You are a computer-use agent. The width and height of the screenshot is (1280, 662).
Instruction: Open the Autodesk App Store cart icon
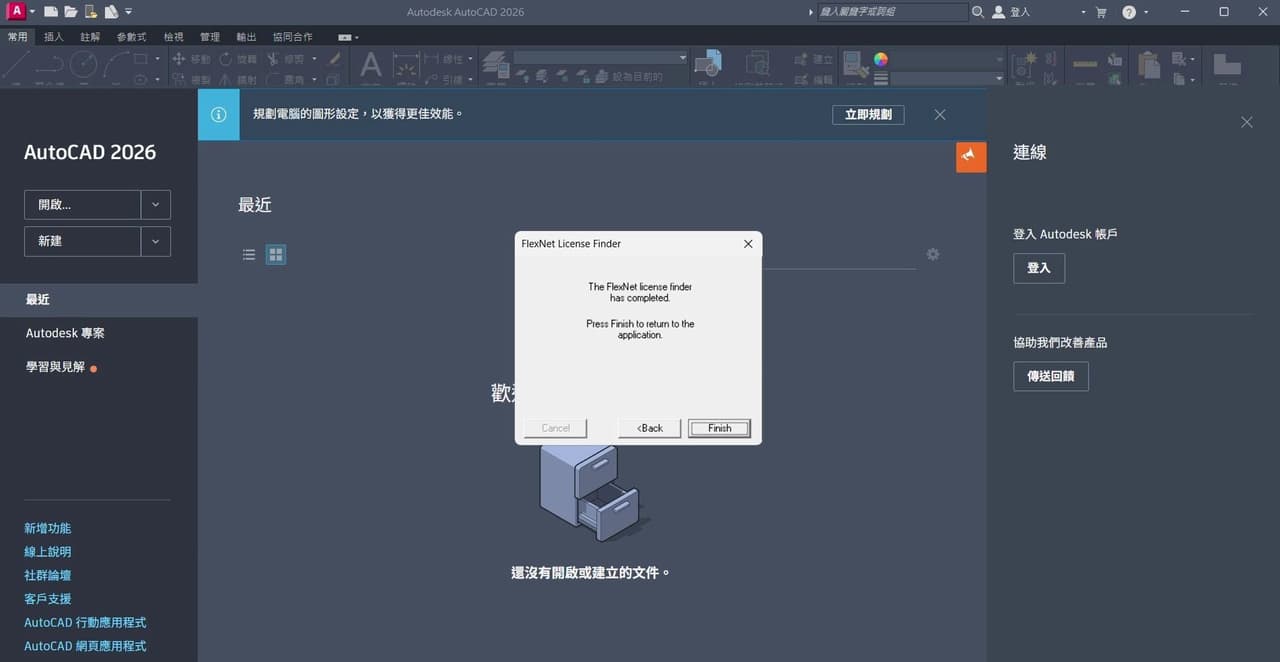coord(1101,12)
